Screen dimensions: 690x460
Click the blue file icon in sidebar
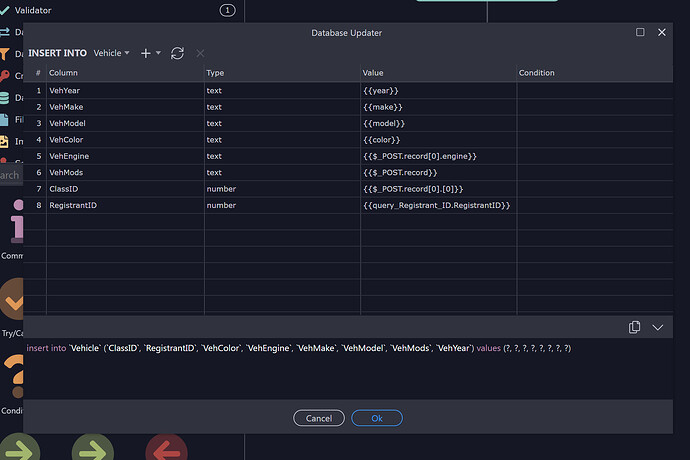point(4,119)
